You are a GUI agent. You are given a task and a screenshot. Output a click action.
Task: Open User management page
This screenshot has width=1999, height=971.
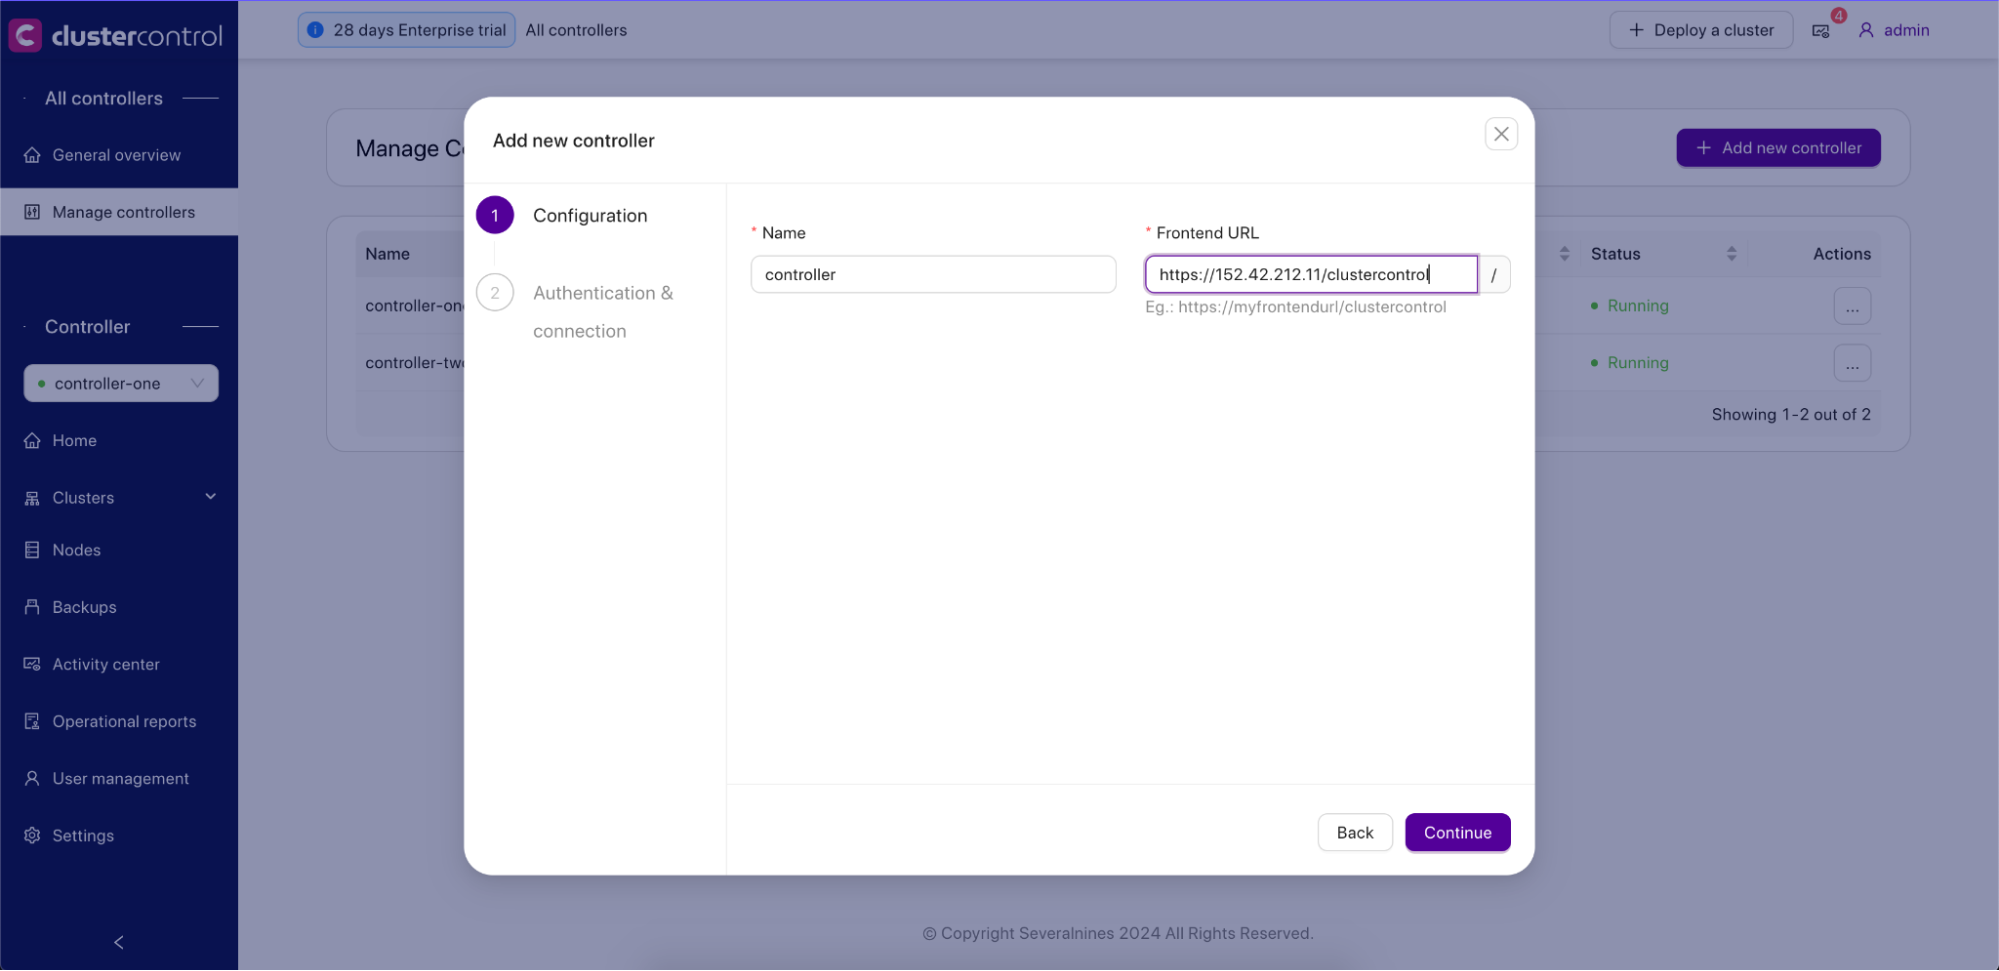coord(119,778)
